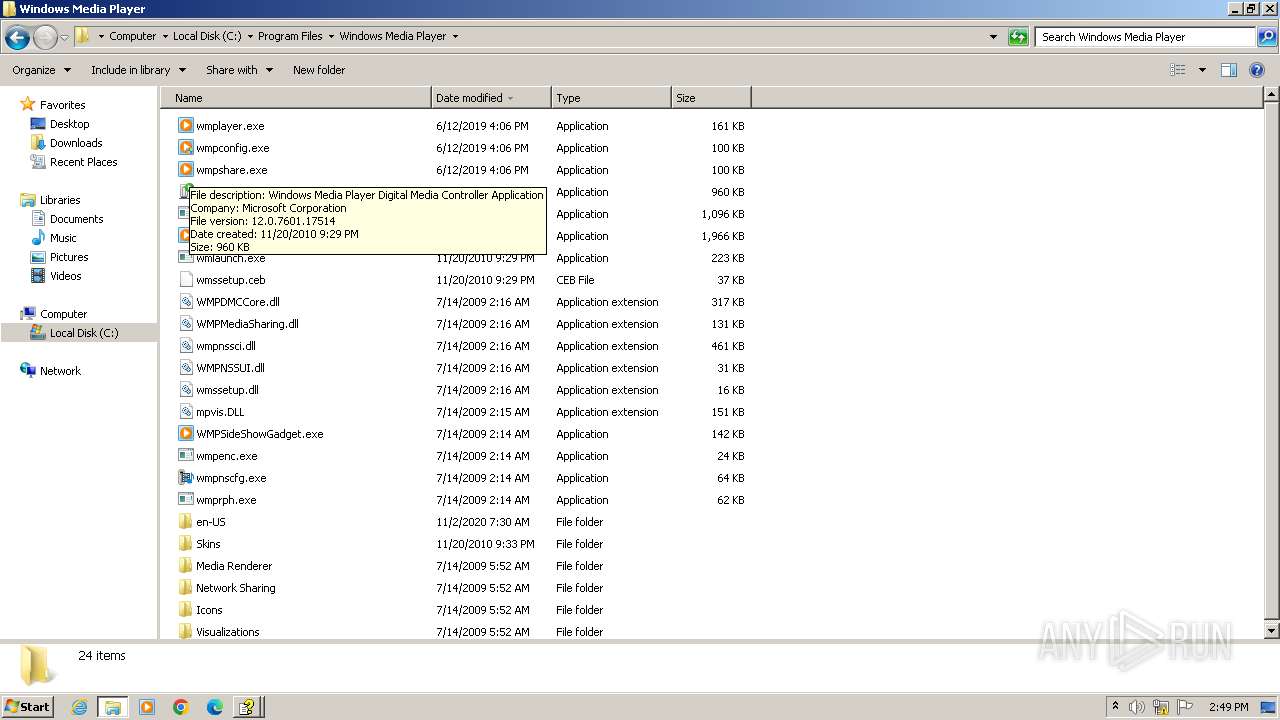
Task: Sort by the Size column header
Action: point(711,98)
